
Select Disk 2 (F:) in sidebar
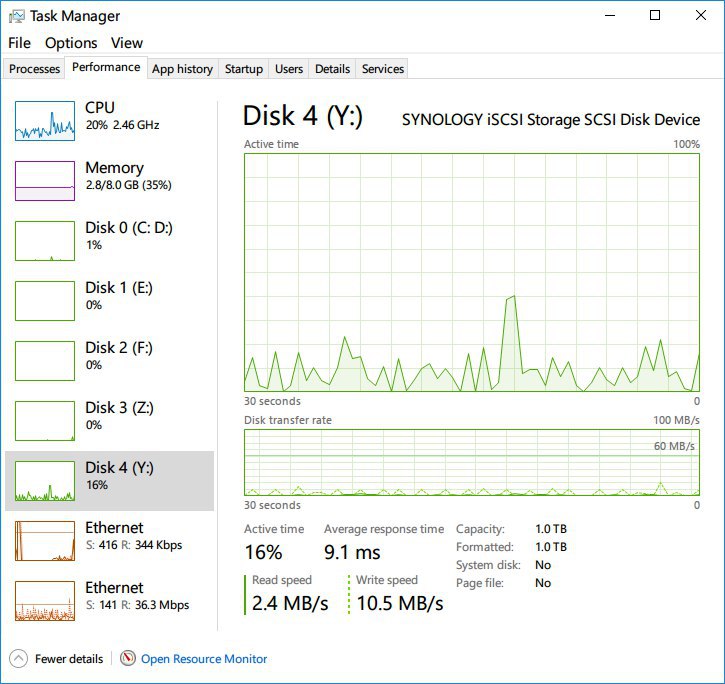click(118, 356)
